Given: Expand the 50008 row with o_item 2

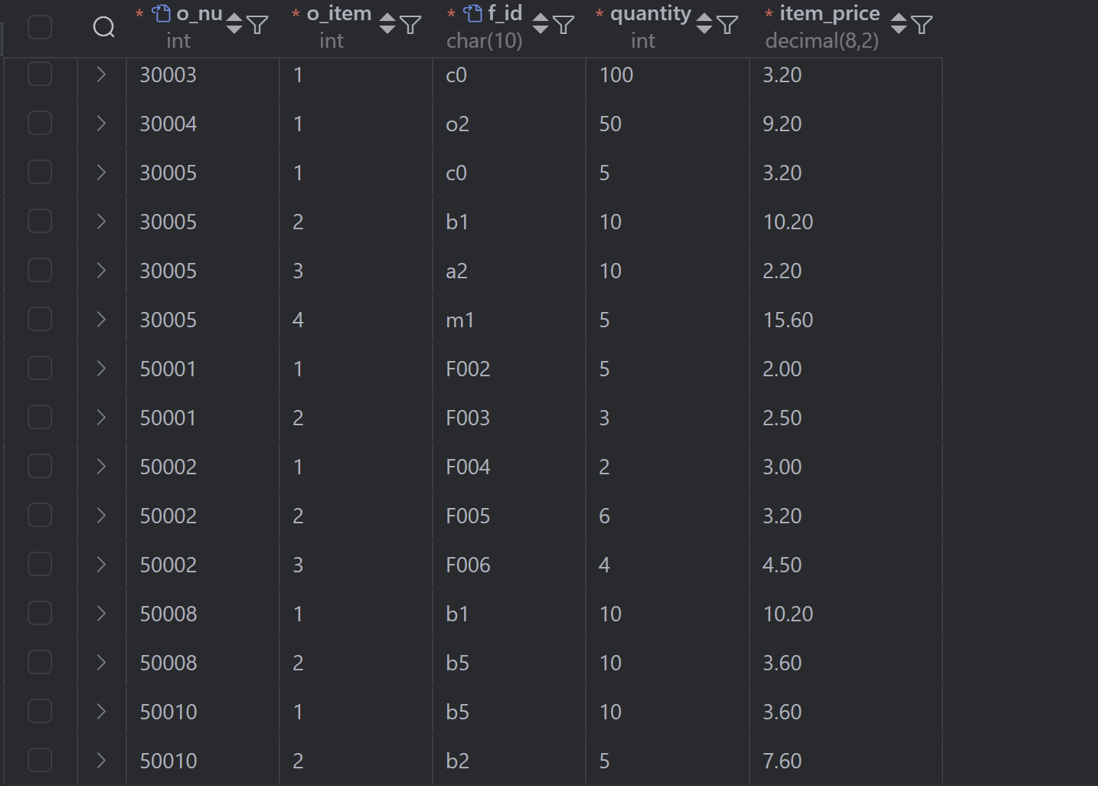Looking at the screenshot, I should (x=101, y=663).
